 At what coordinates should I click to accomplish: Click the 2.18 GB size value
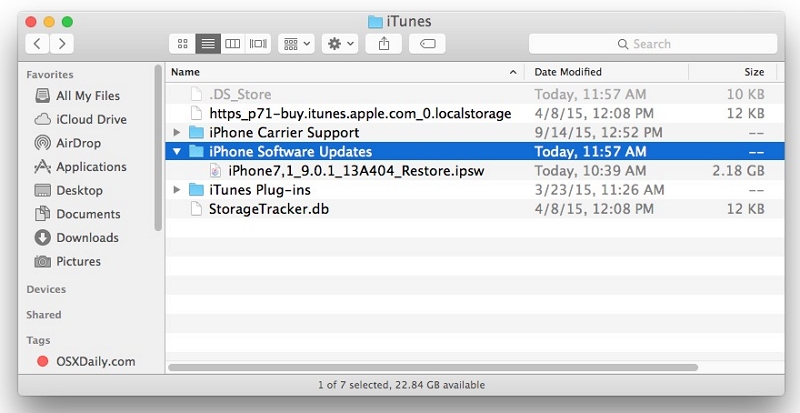click(x=738, y=171)
